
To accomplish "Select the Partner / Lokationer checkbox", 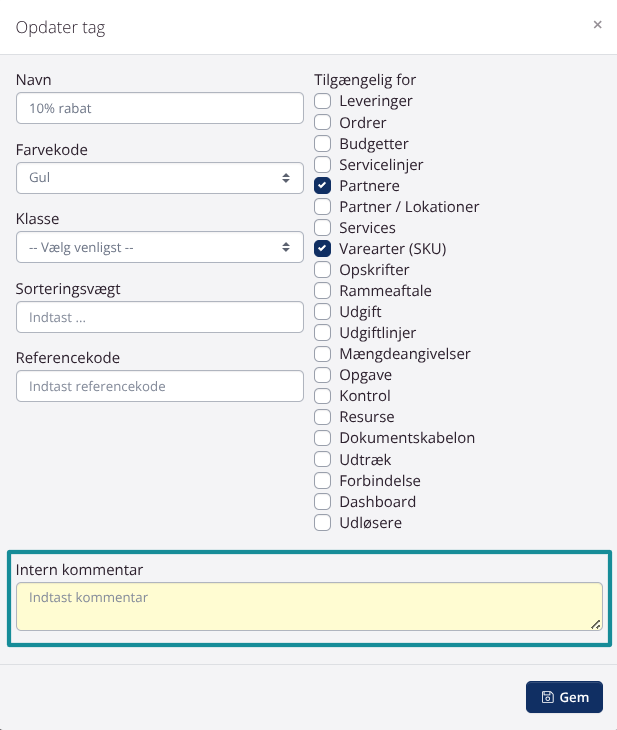I will click(322, 207).
